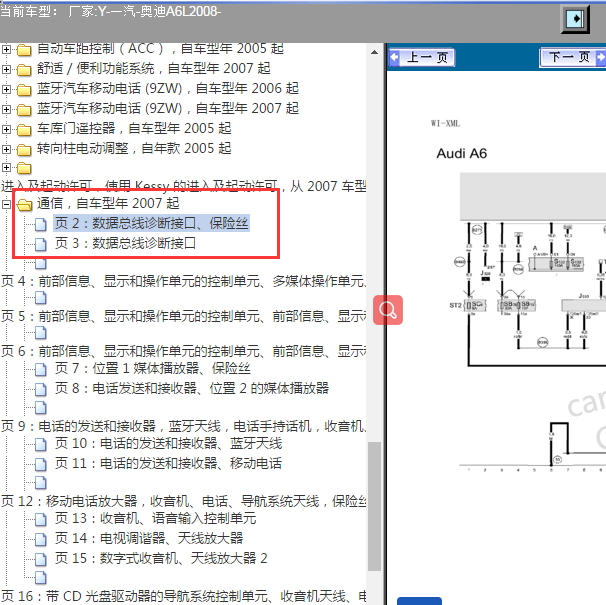Open 舒适 / 便利功能系统 2007 entry

point(154,69)
